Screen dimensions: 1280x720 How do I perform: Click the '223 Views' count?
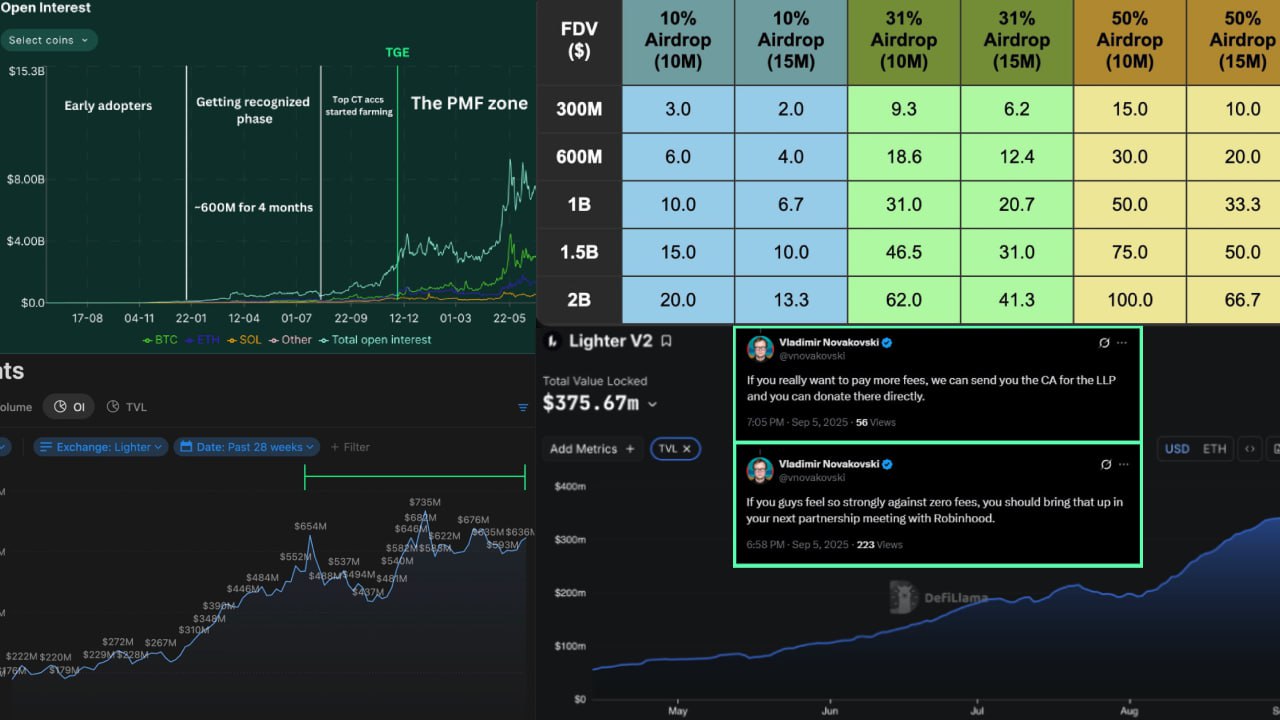point(880,544)
